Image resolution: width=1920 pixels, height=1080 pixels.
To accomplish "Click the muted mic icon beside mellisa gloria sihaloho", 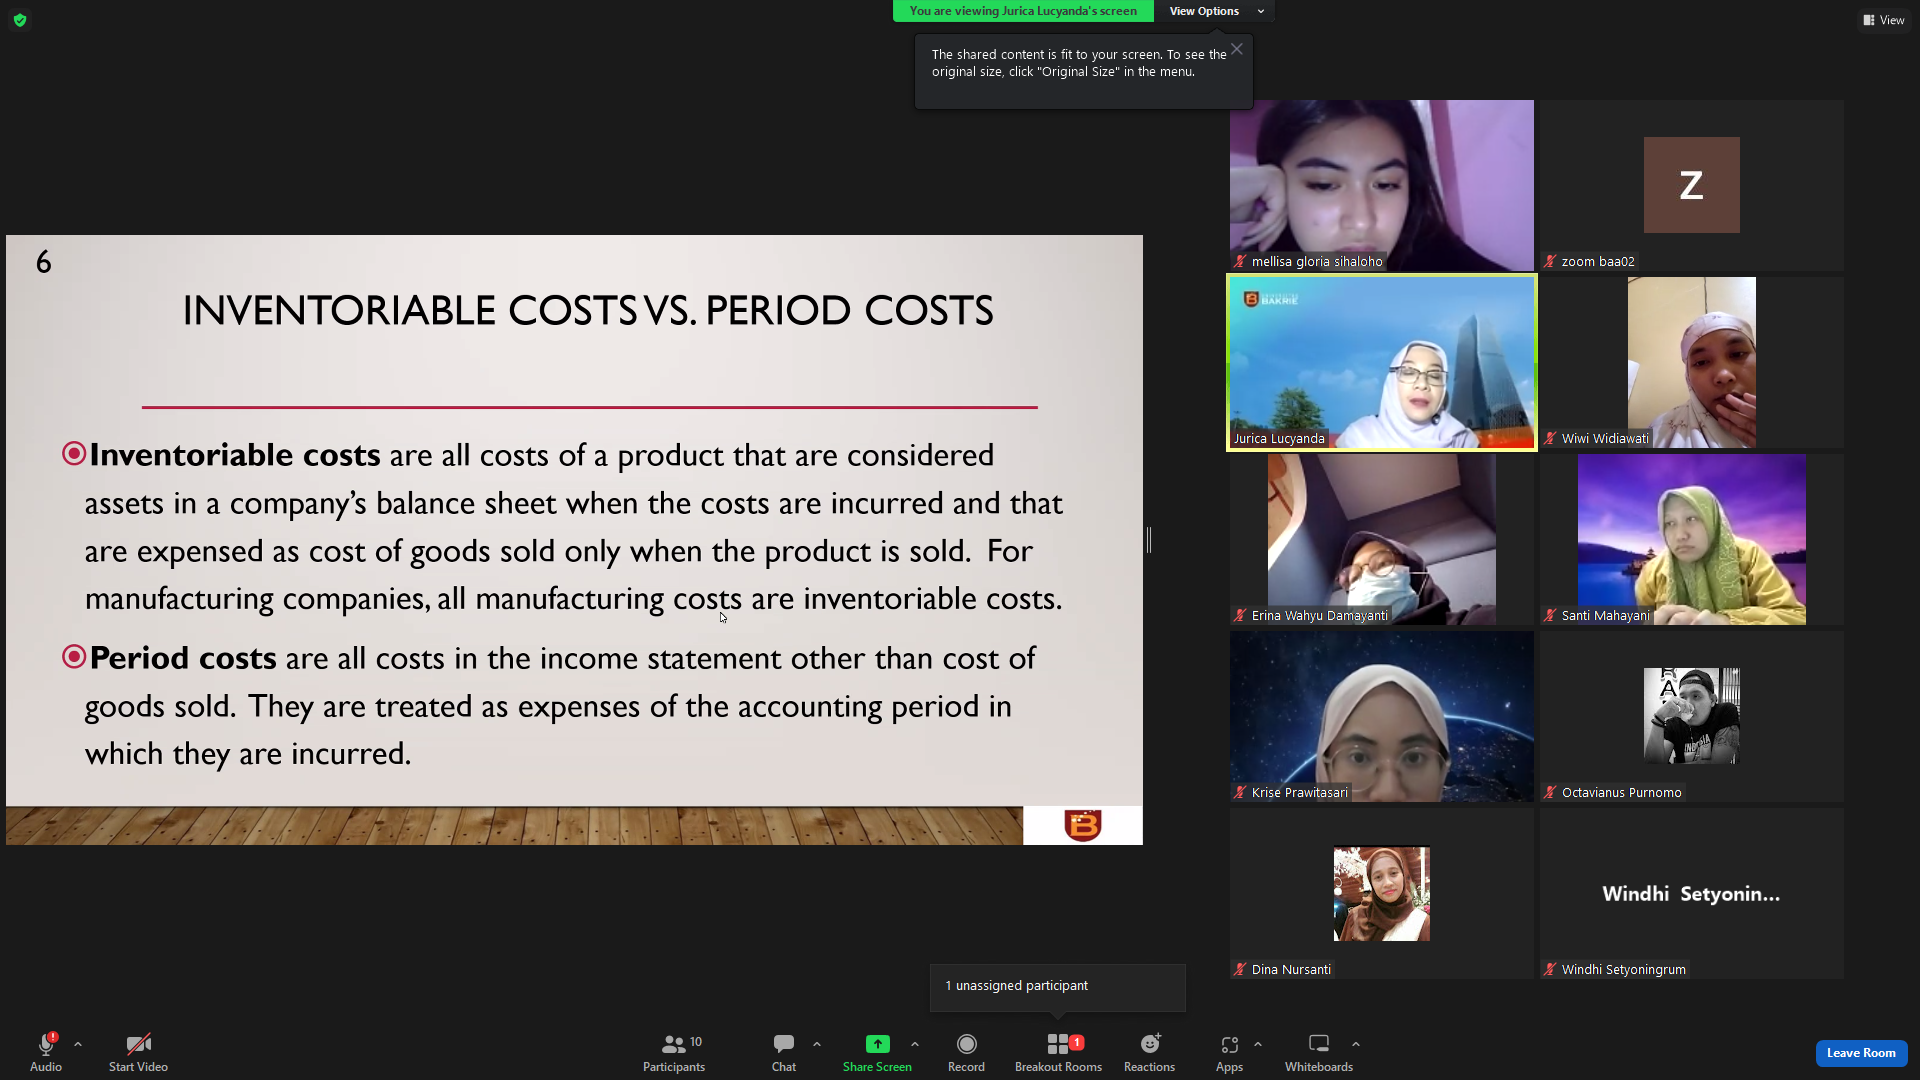I will pyautogui.click(x=1240, y=262).
